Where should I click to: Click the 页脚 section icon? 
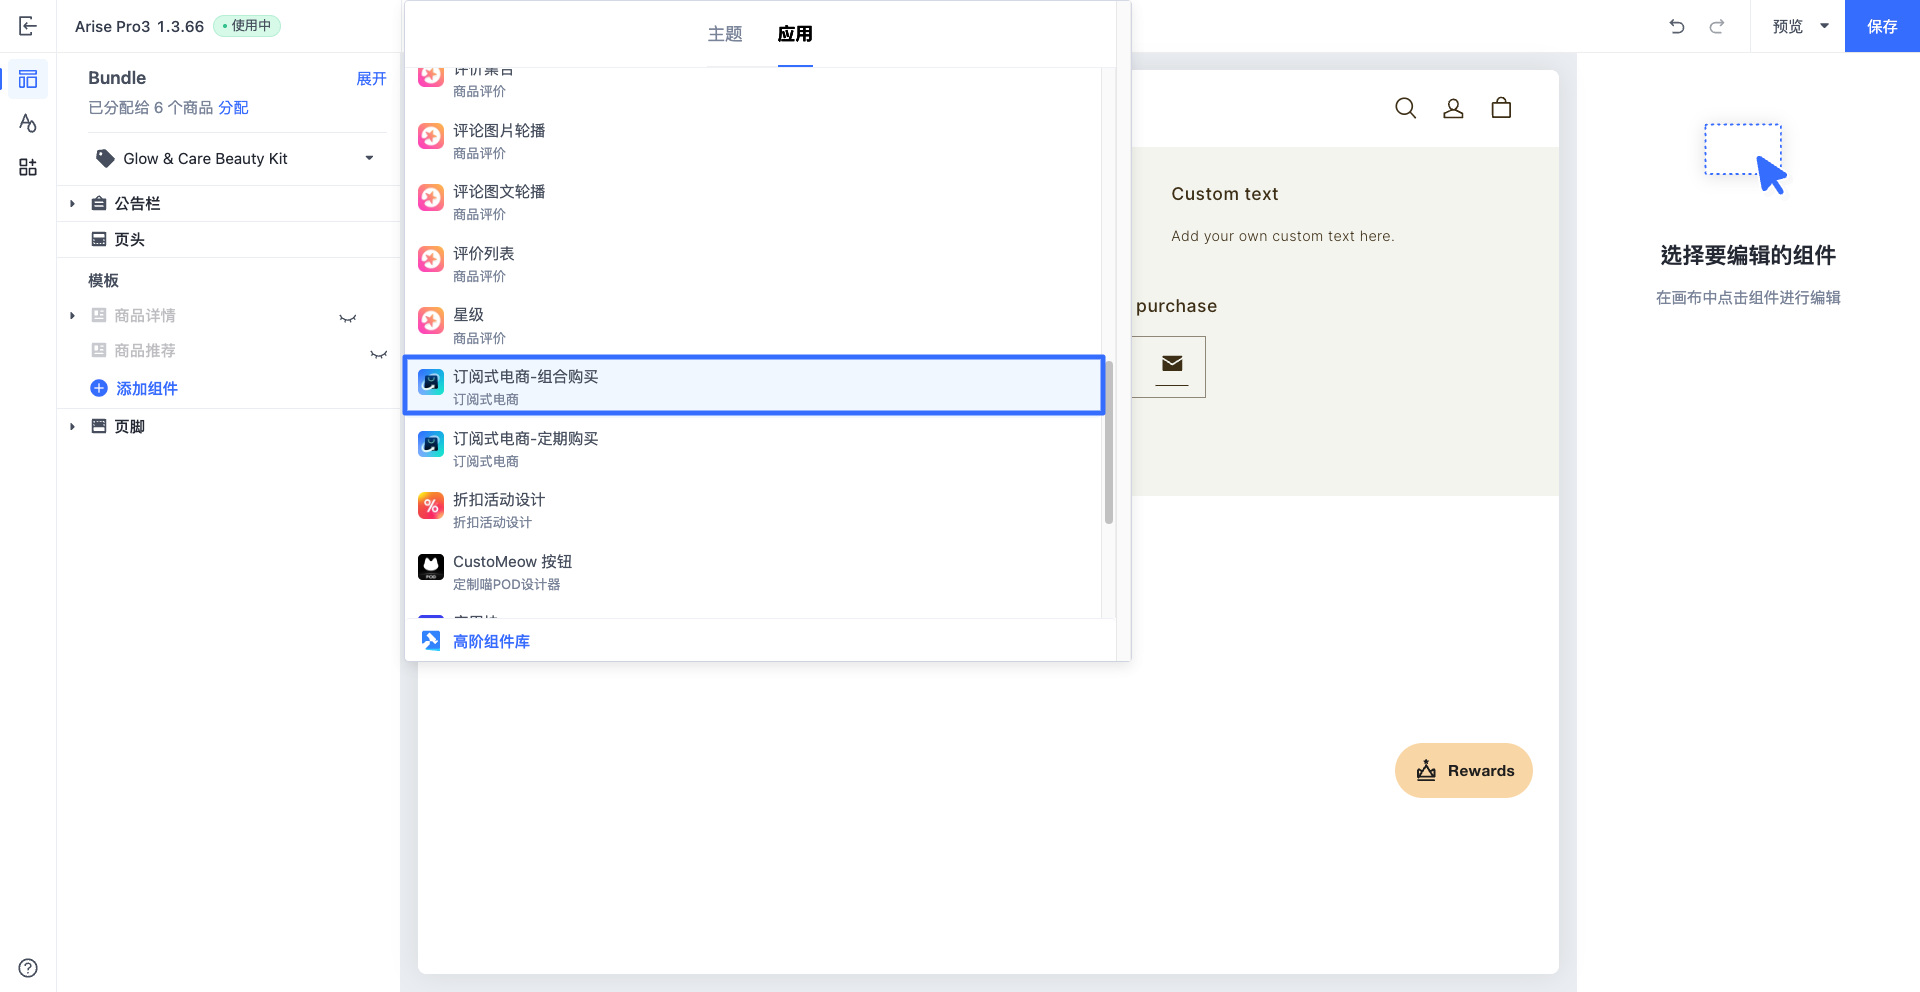(99, 427)
